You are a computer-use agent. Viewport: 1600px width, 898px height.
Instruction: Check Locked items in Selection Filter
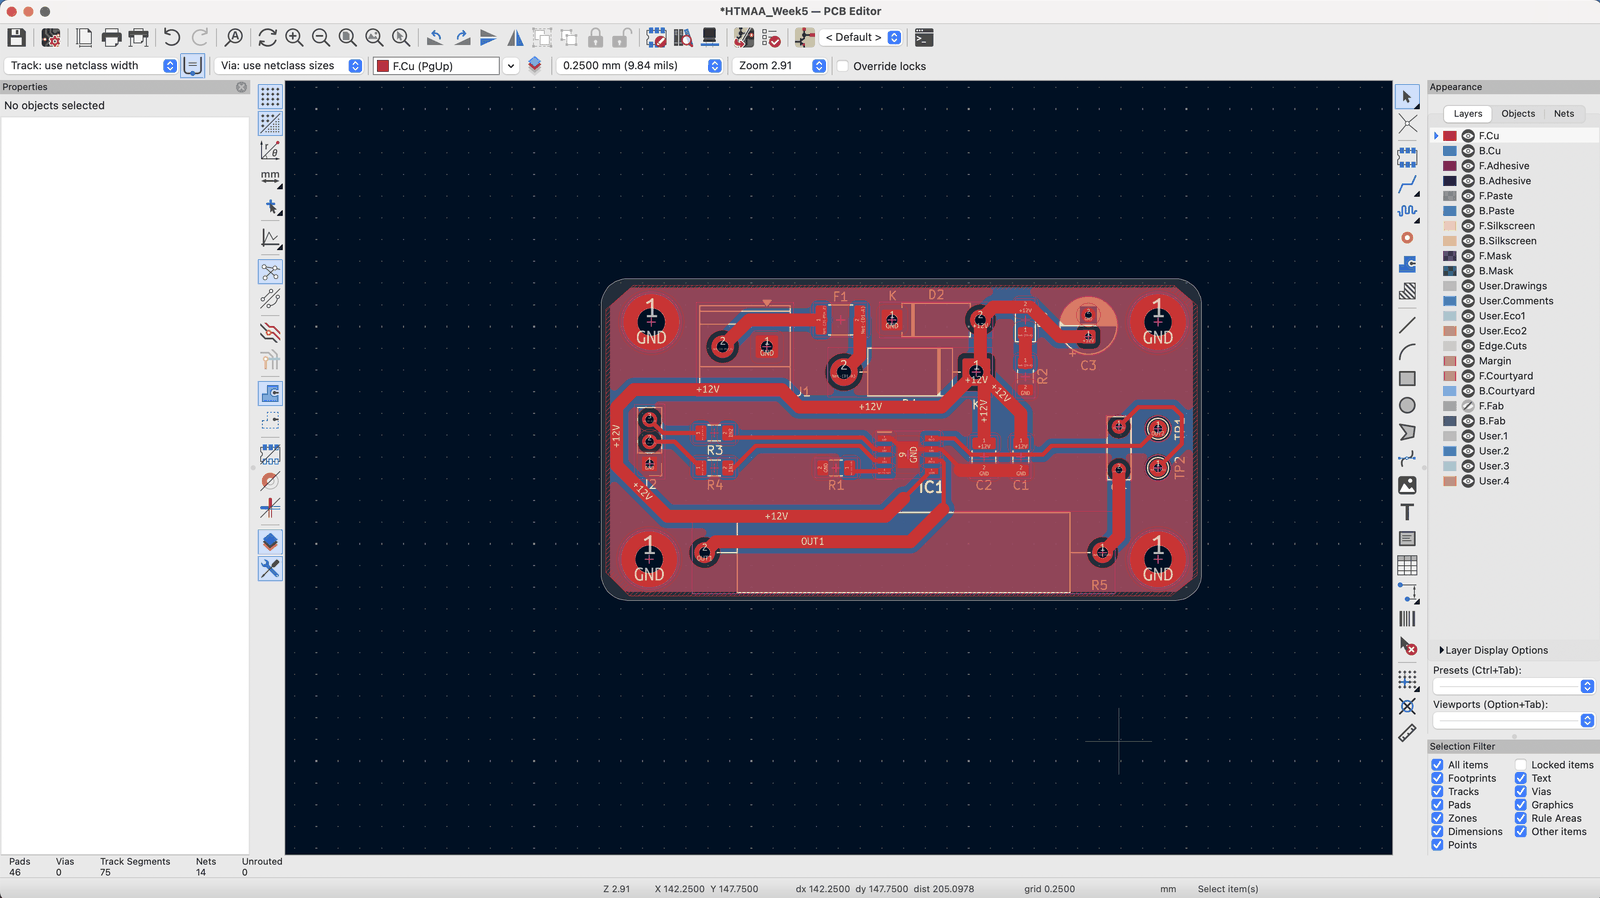click(1520, 765)
